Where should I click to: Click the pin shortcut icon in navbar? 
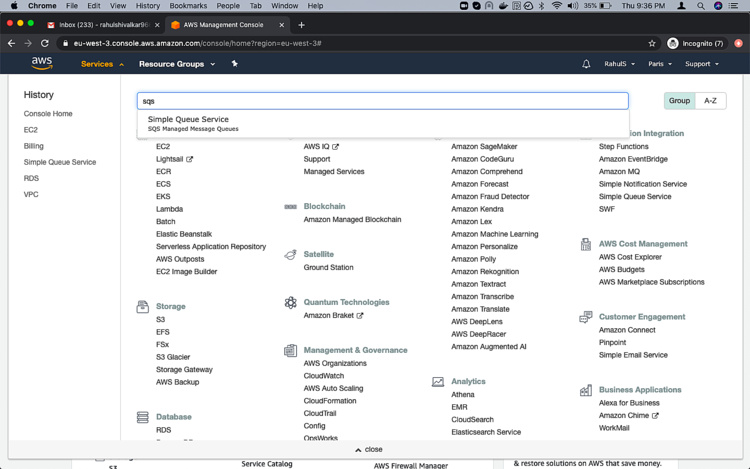pos(235,64)
